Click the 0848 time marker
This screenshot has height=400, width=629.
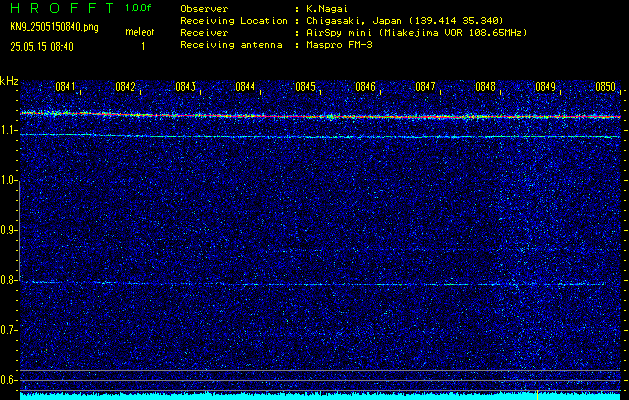point(485,87)
